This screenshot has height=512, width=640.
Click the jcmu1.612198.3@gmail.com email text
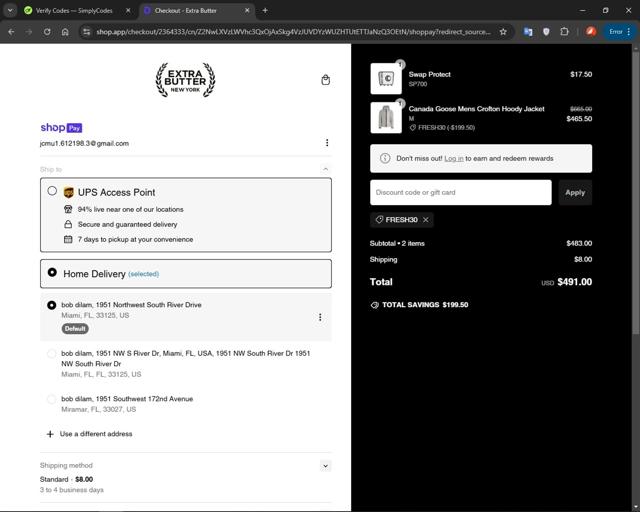tap(84, 143)
